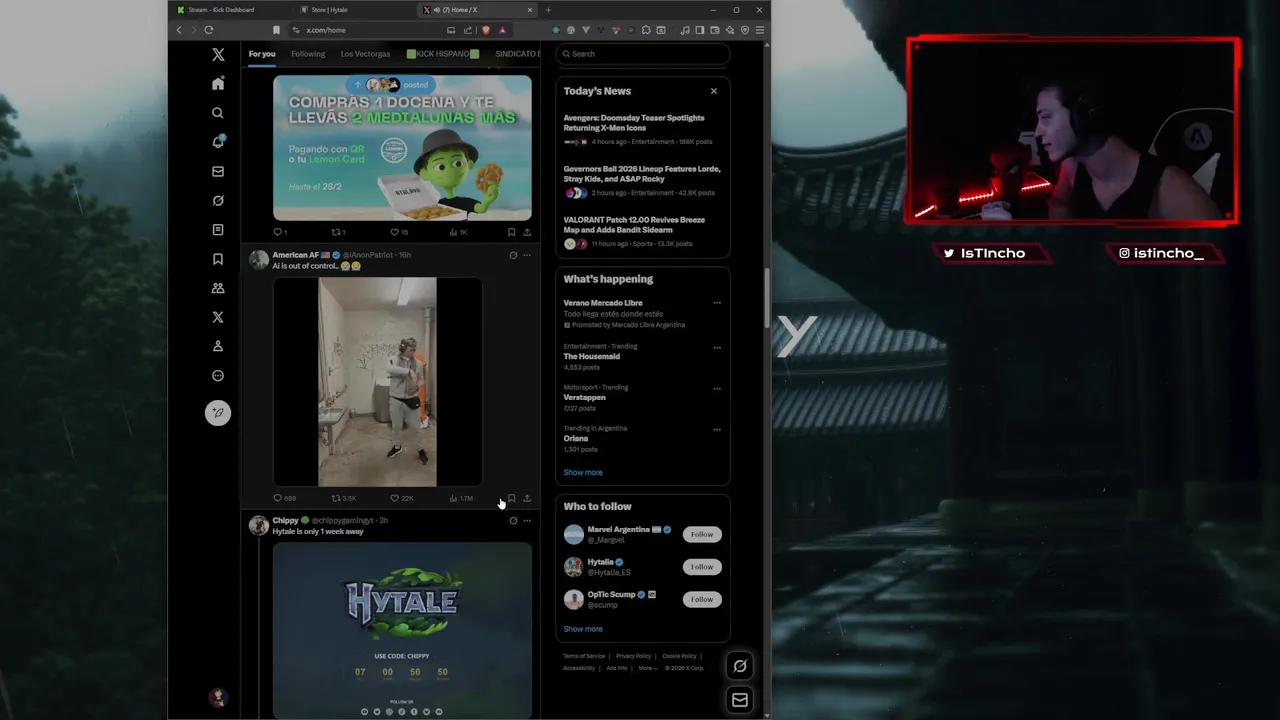The image size is (1280, 720).
Task: Open more options for Oriana trend
Action: (x=717, y=430)
